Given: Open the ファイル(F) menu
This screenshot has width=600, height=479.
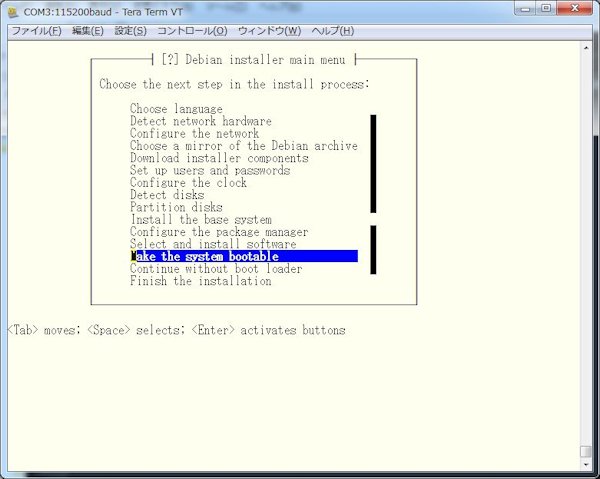Looking at the screenshot, I should 37,31.
